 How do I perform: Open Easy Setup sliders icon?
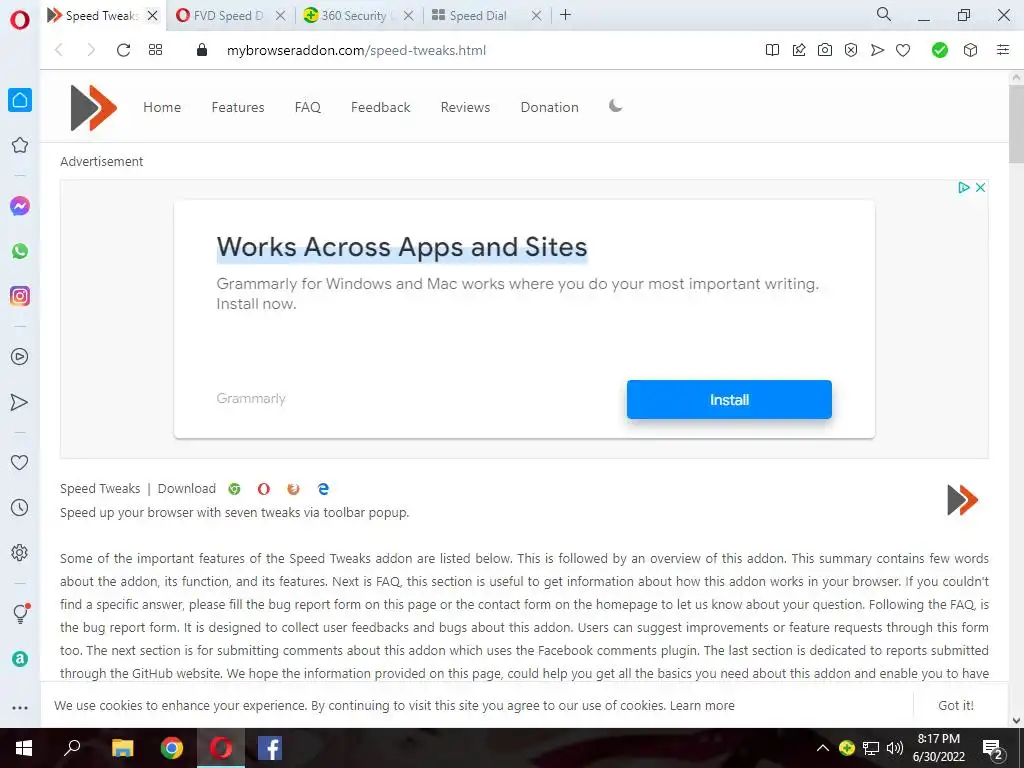(x=1003, y=50)
